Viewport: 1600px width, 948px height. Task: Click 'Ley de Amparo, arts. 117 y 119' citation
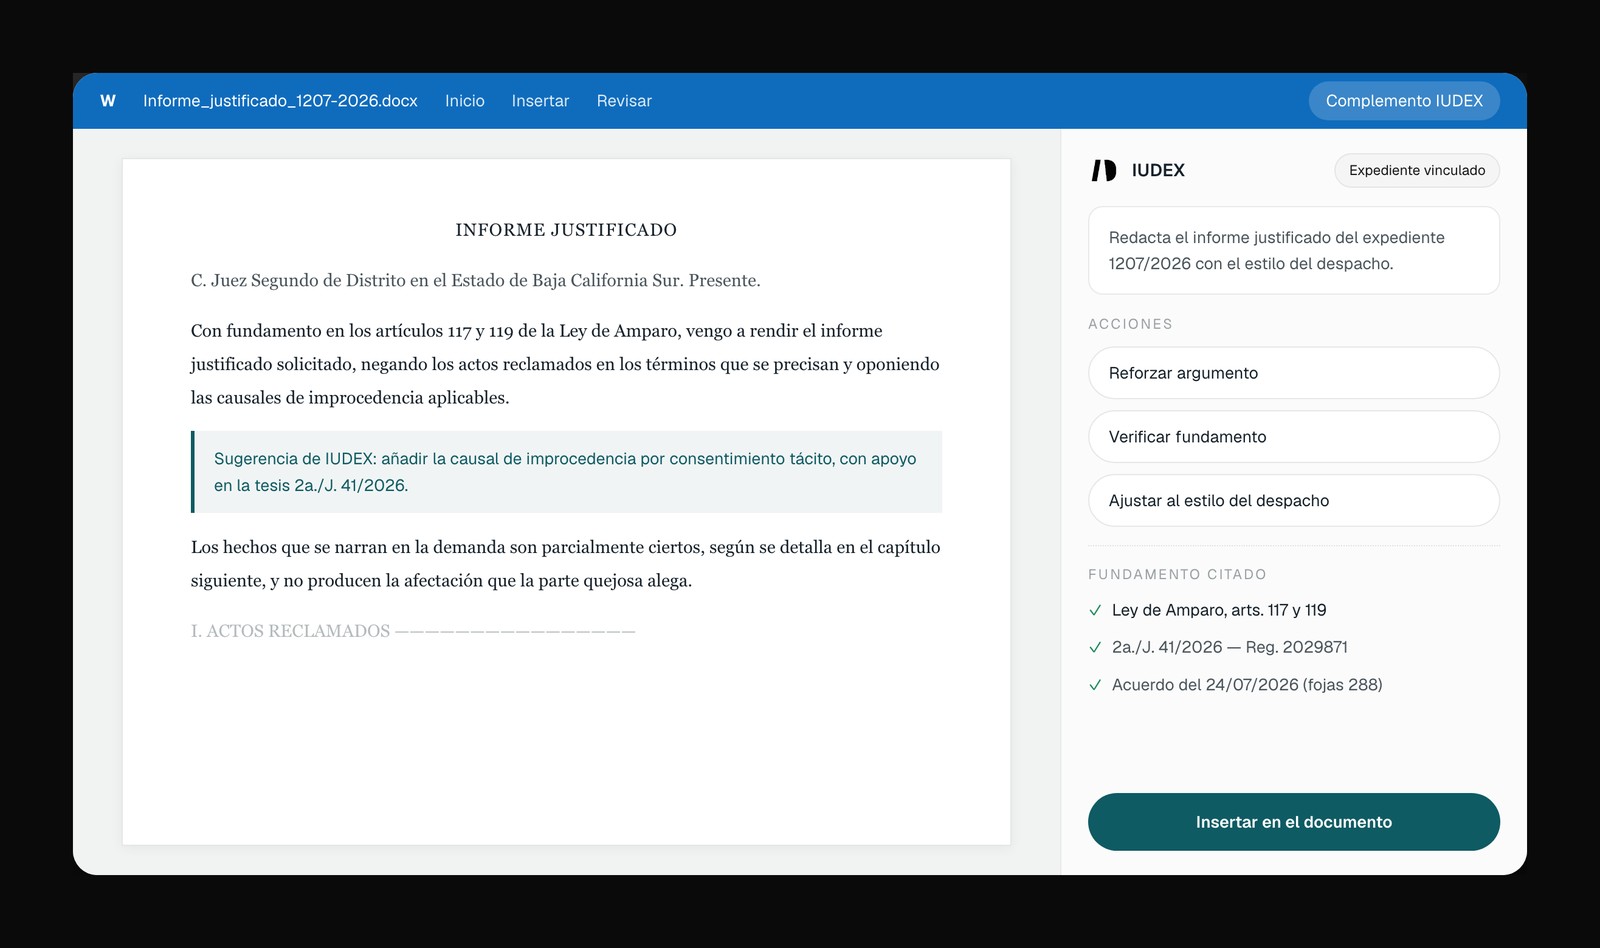click(1219, 610)
